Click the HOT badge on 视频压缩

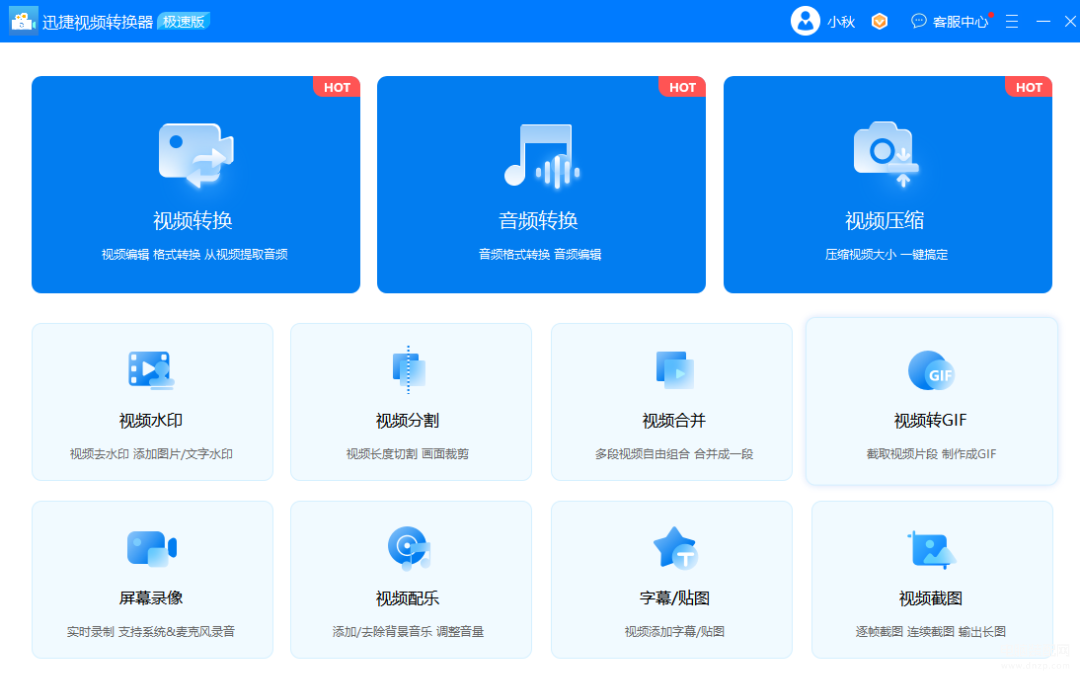pos(1028,87)
